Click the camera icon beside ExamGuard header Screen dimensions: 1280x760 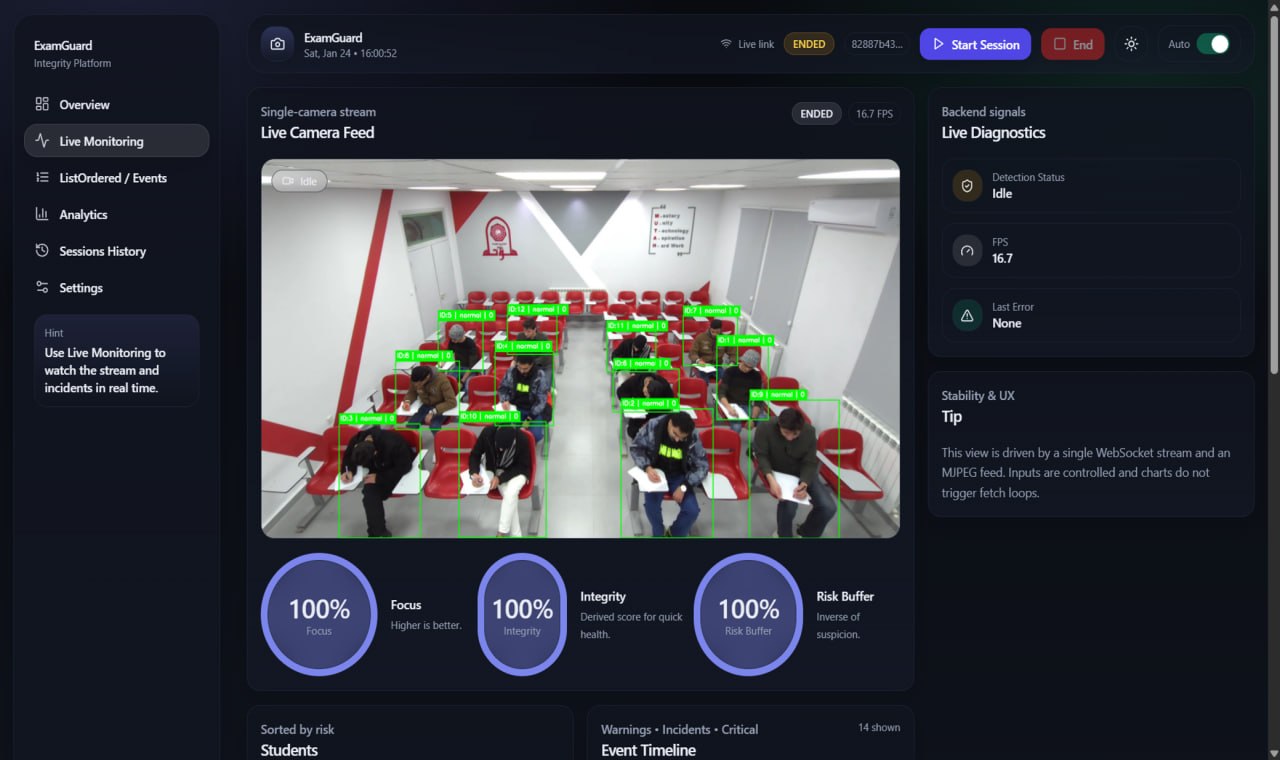click(278, 44)
